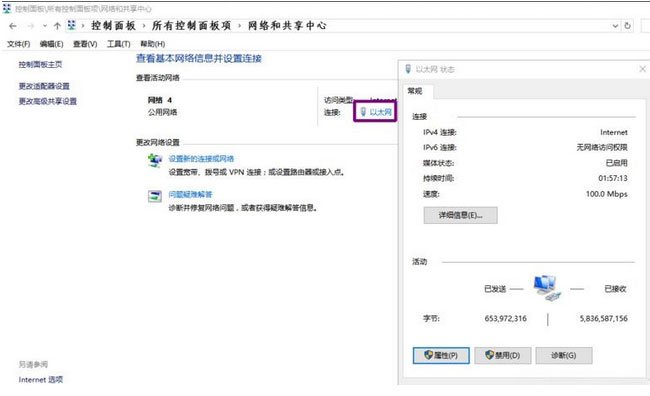Viewport: 650px width, 396px height.
Task: Open the 文件(F) menu
Action: (x=18, y=44)
